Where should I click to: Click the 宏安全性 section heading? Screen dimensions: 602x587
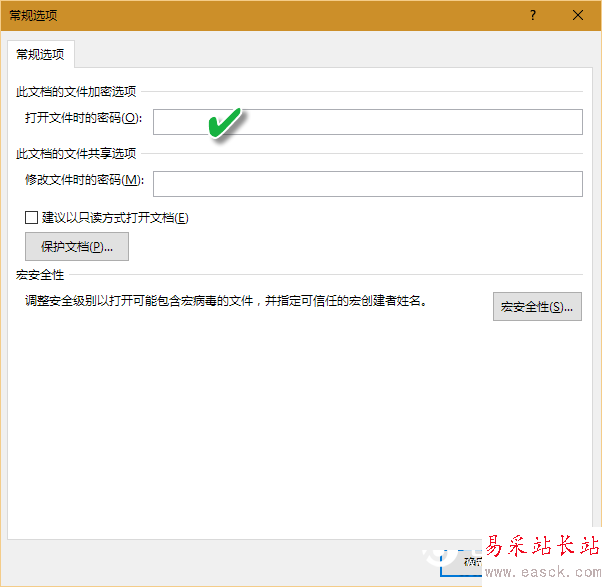pyautogui.click(x=40, y=275)
